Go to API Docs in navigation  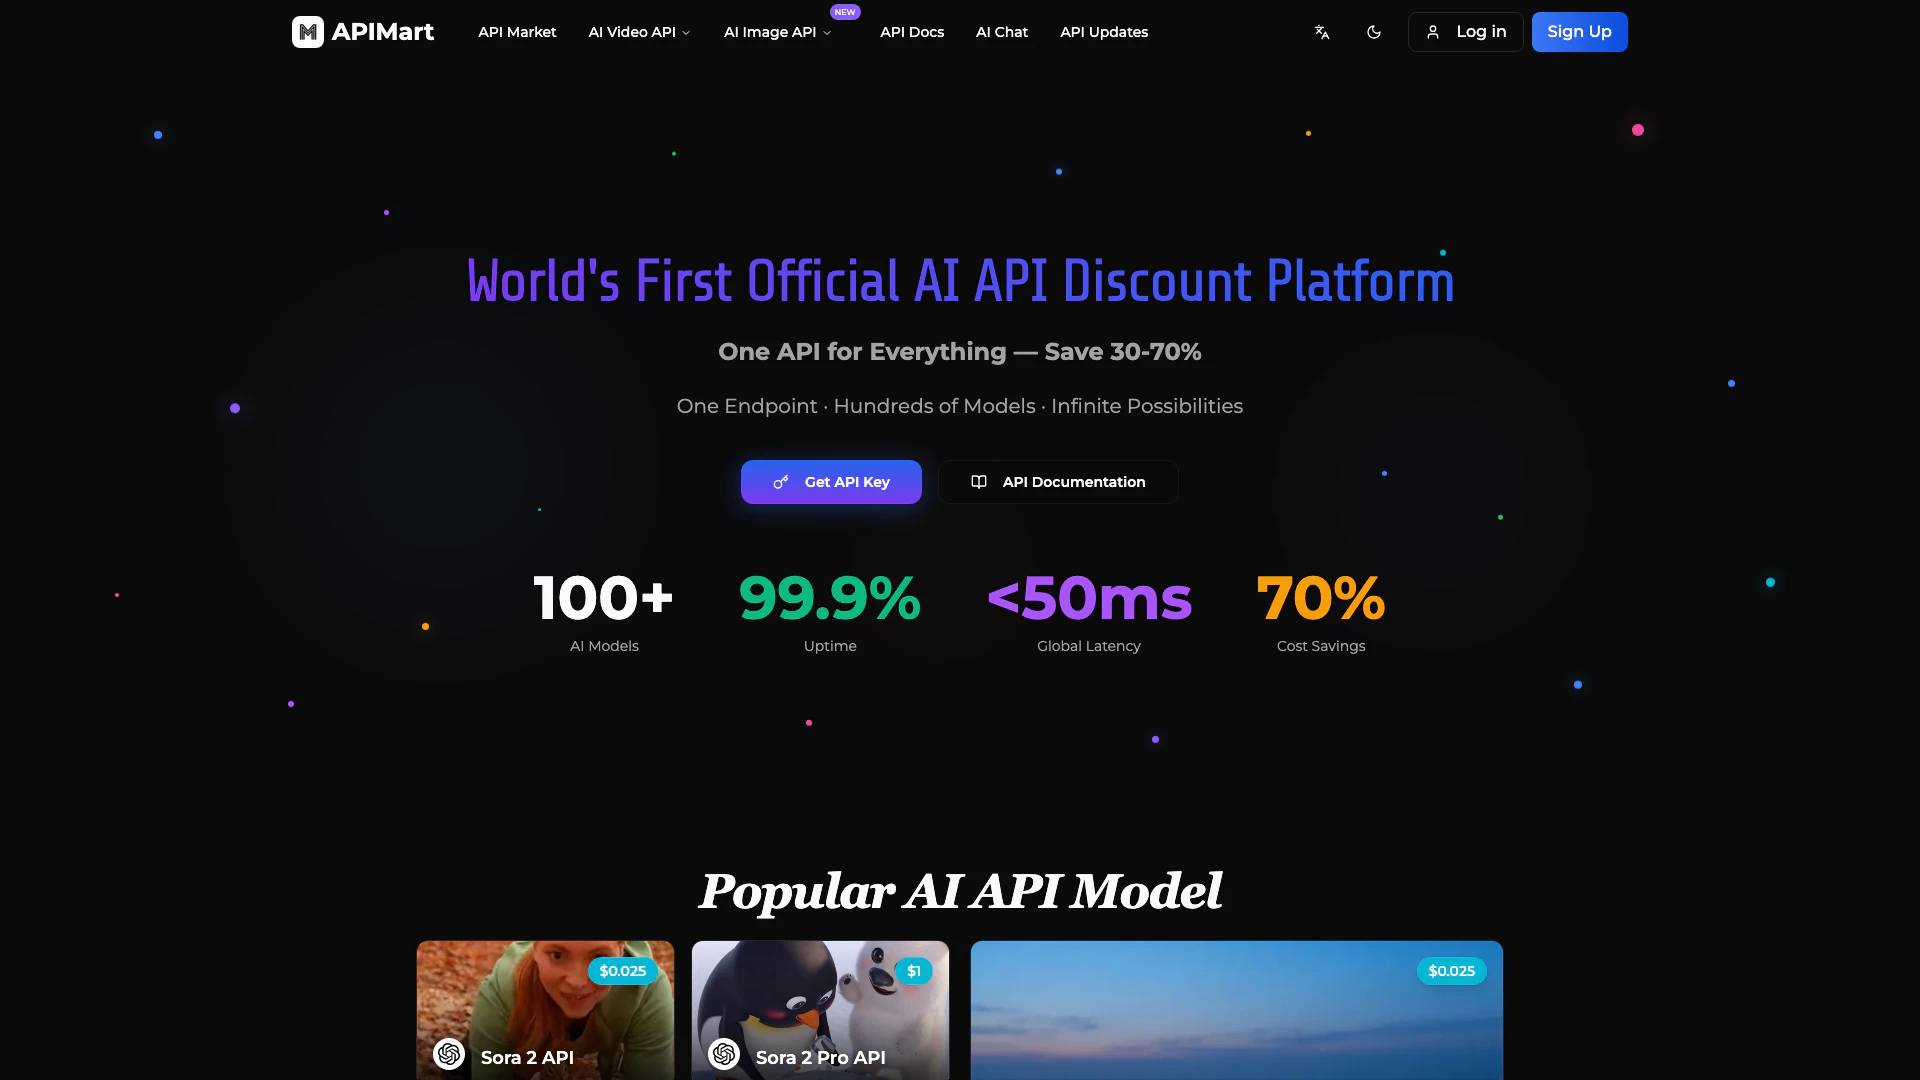click(x=912, y=32)
